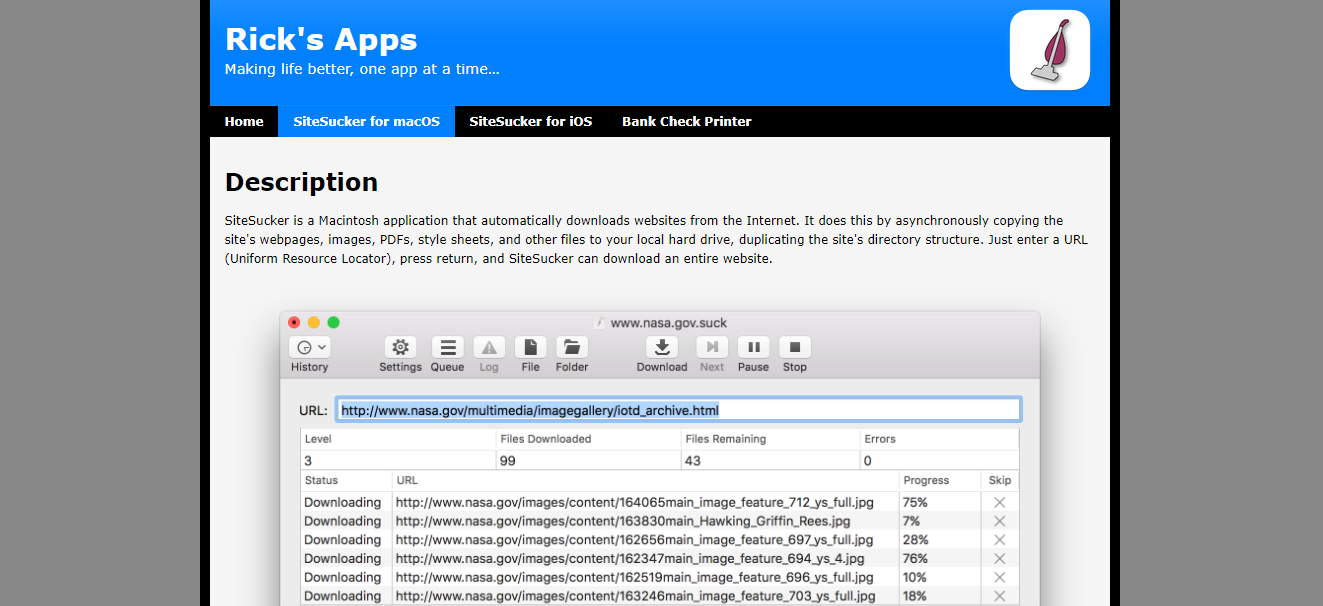
Task: Click the green zoom window dot
Action: tap(334, 322)
